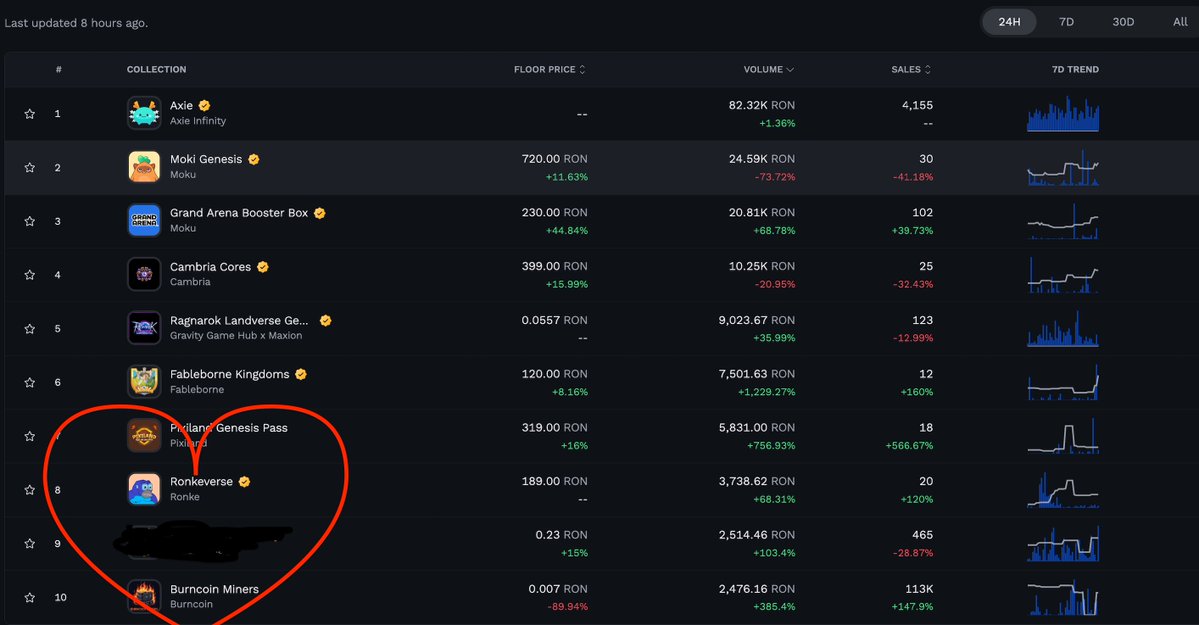Screen dimensions: 1199x625
Task: Click the Last updated 8 hours ago text
Action: pos(76,23)
